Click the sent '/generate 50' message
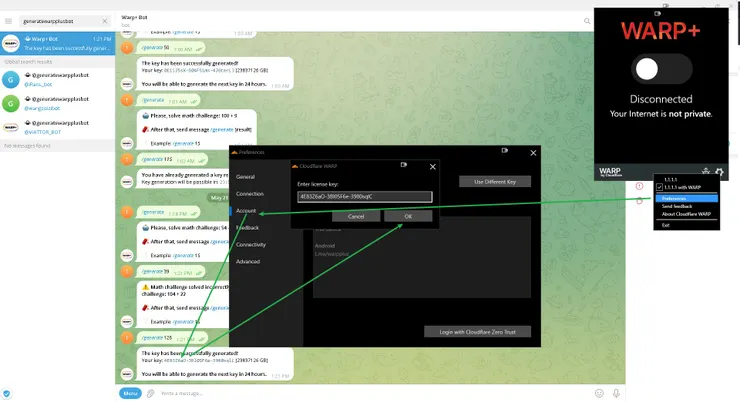The width and height of the screenshot is (740, 402). pyautogui.click(x=171, y=48)
